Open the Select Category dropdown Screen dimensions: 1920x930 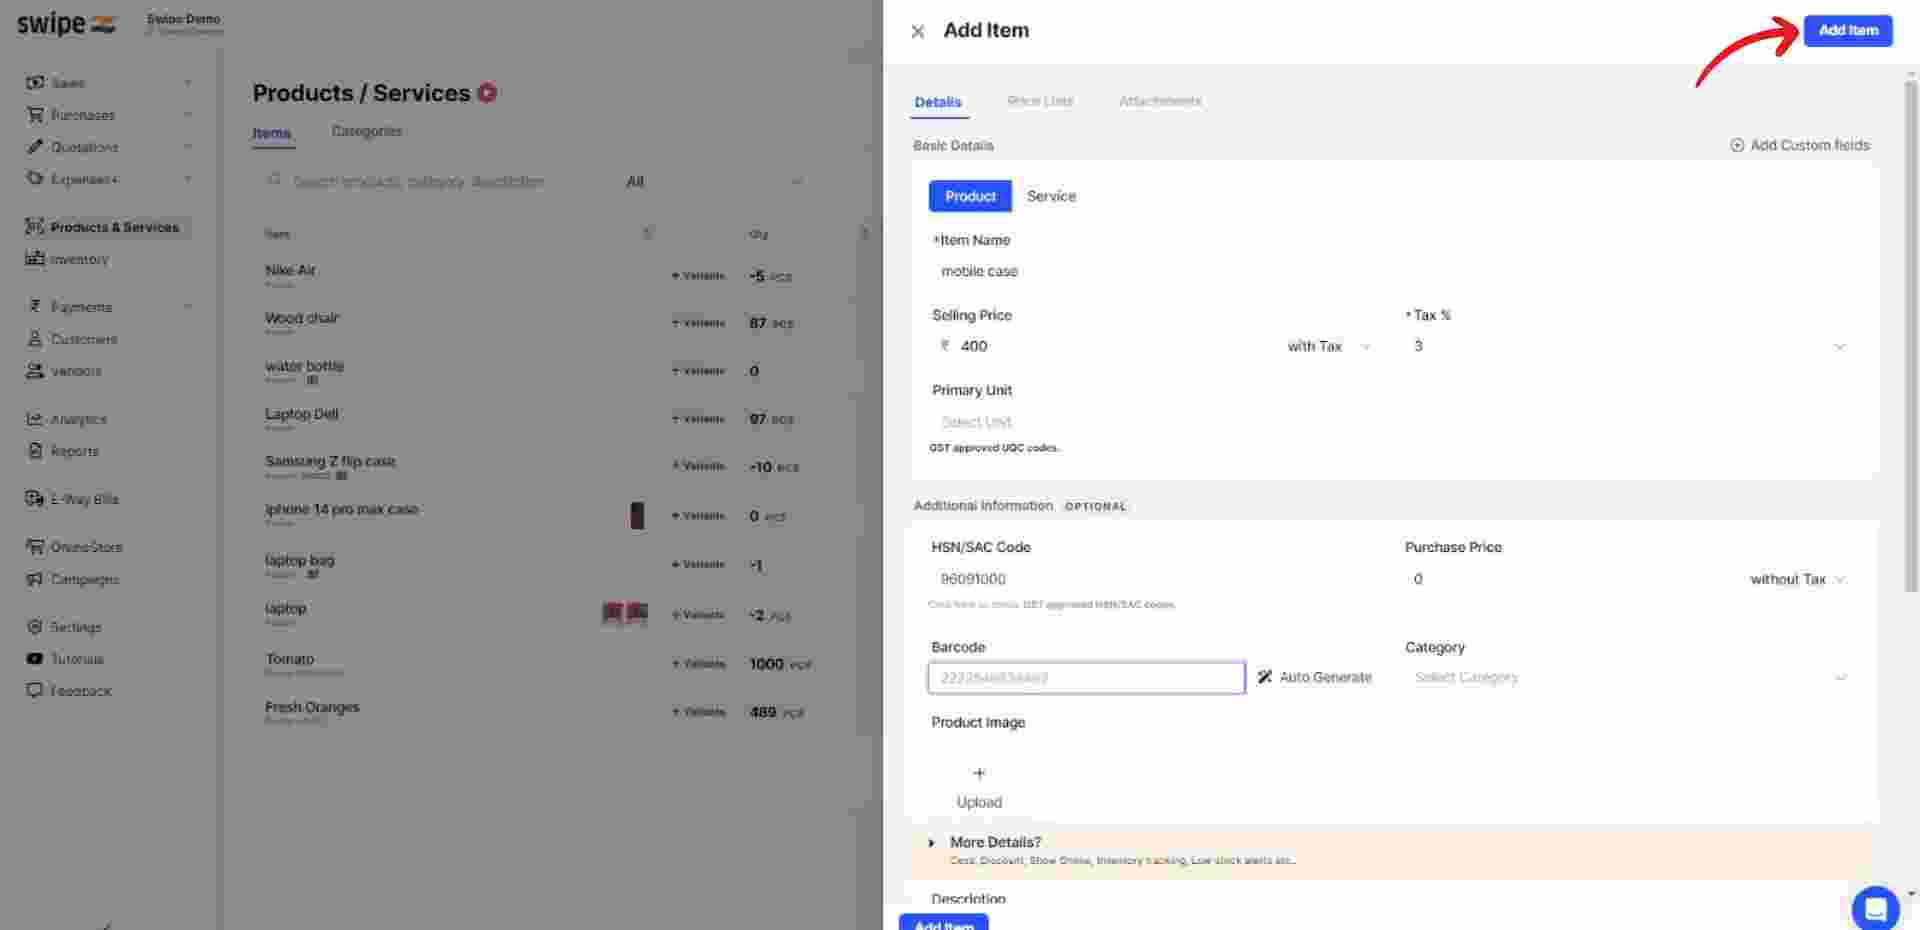(1628, 677)
